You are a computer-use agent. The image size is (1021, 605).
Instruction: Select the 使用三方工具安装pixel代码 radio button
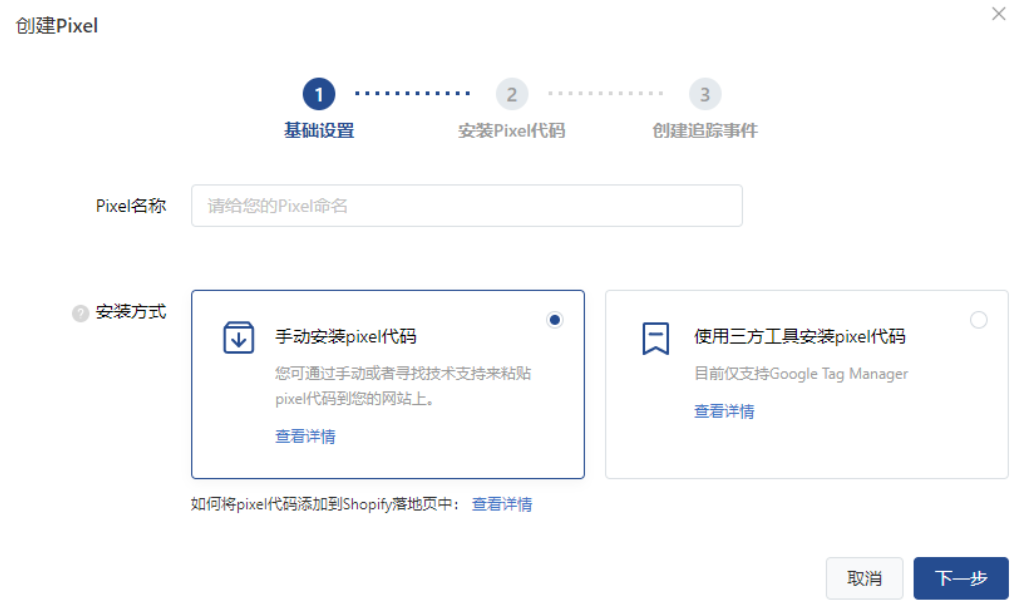(x=979, y=320)
